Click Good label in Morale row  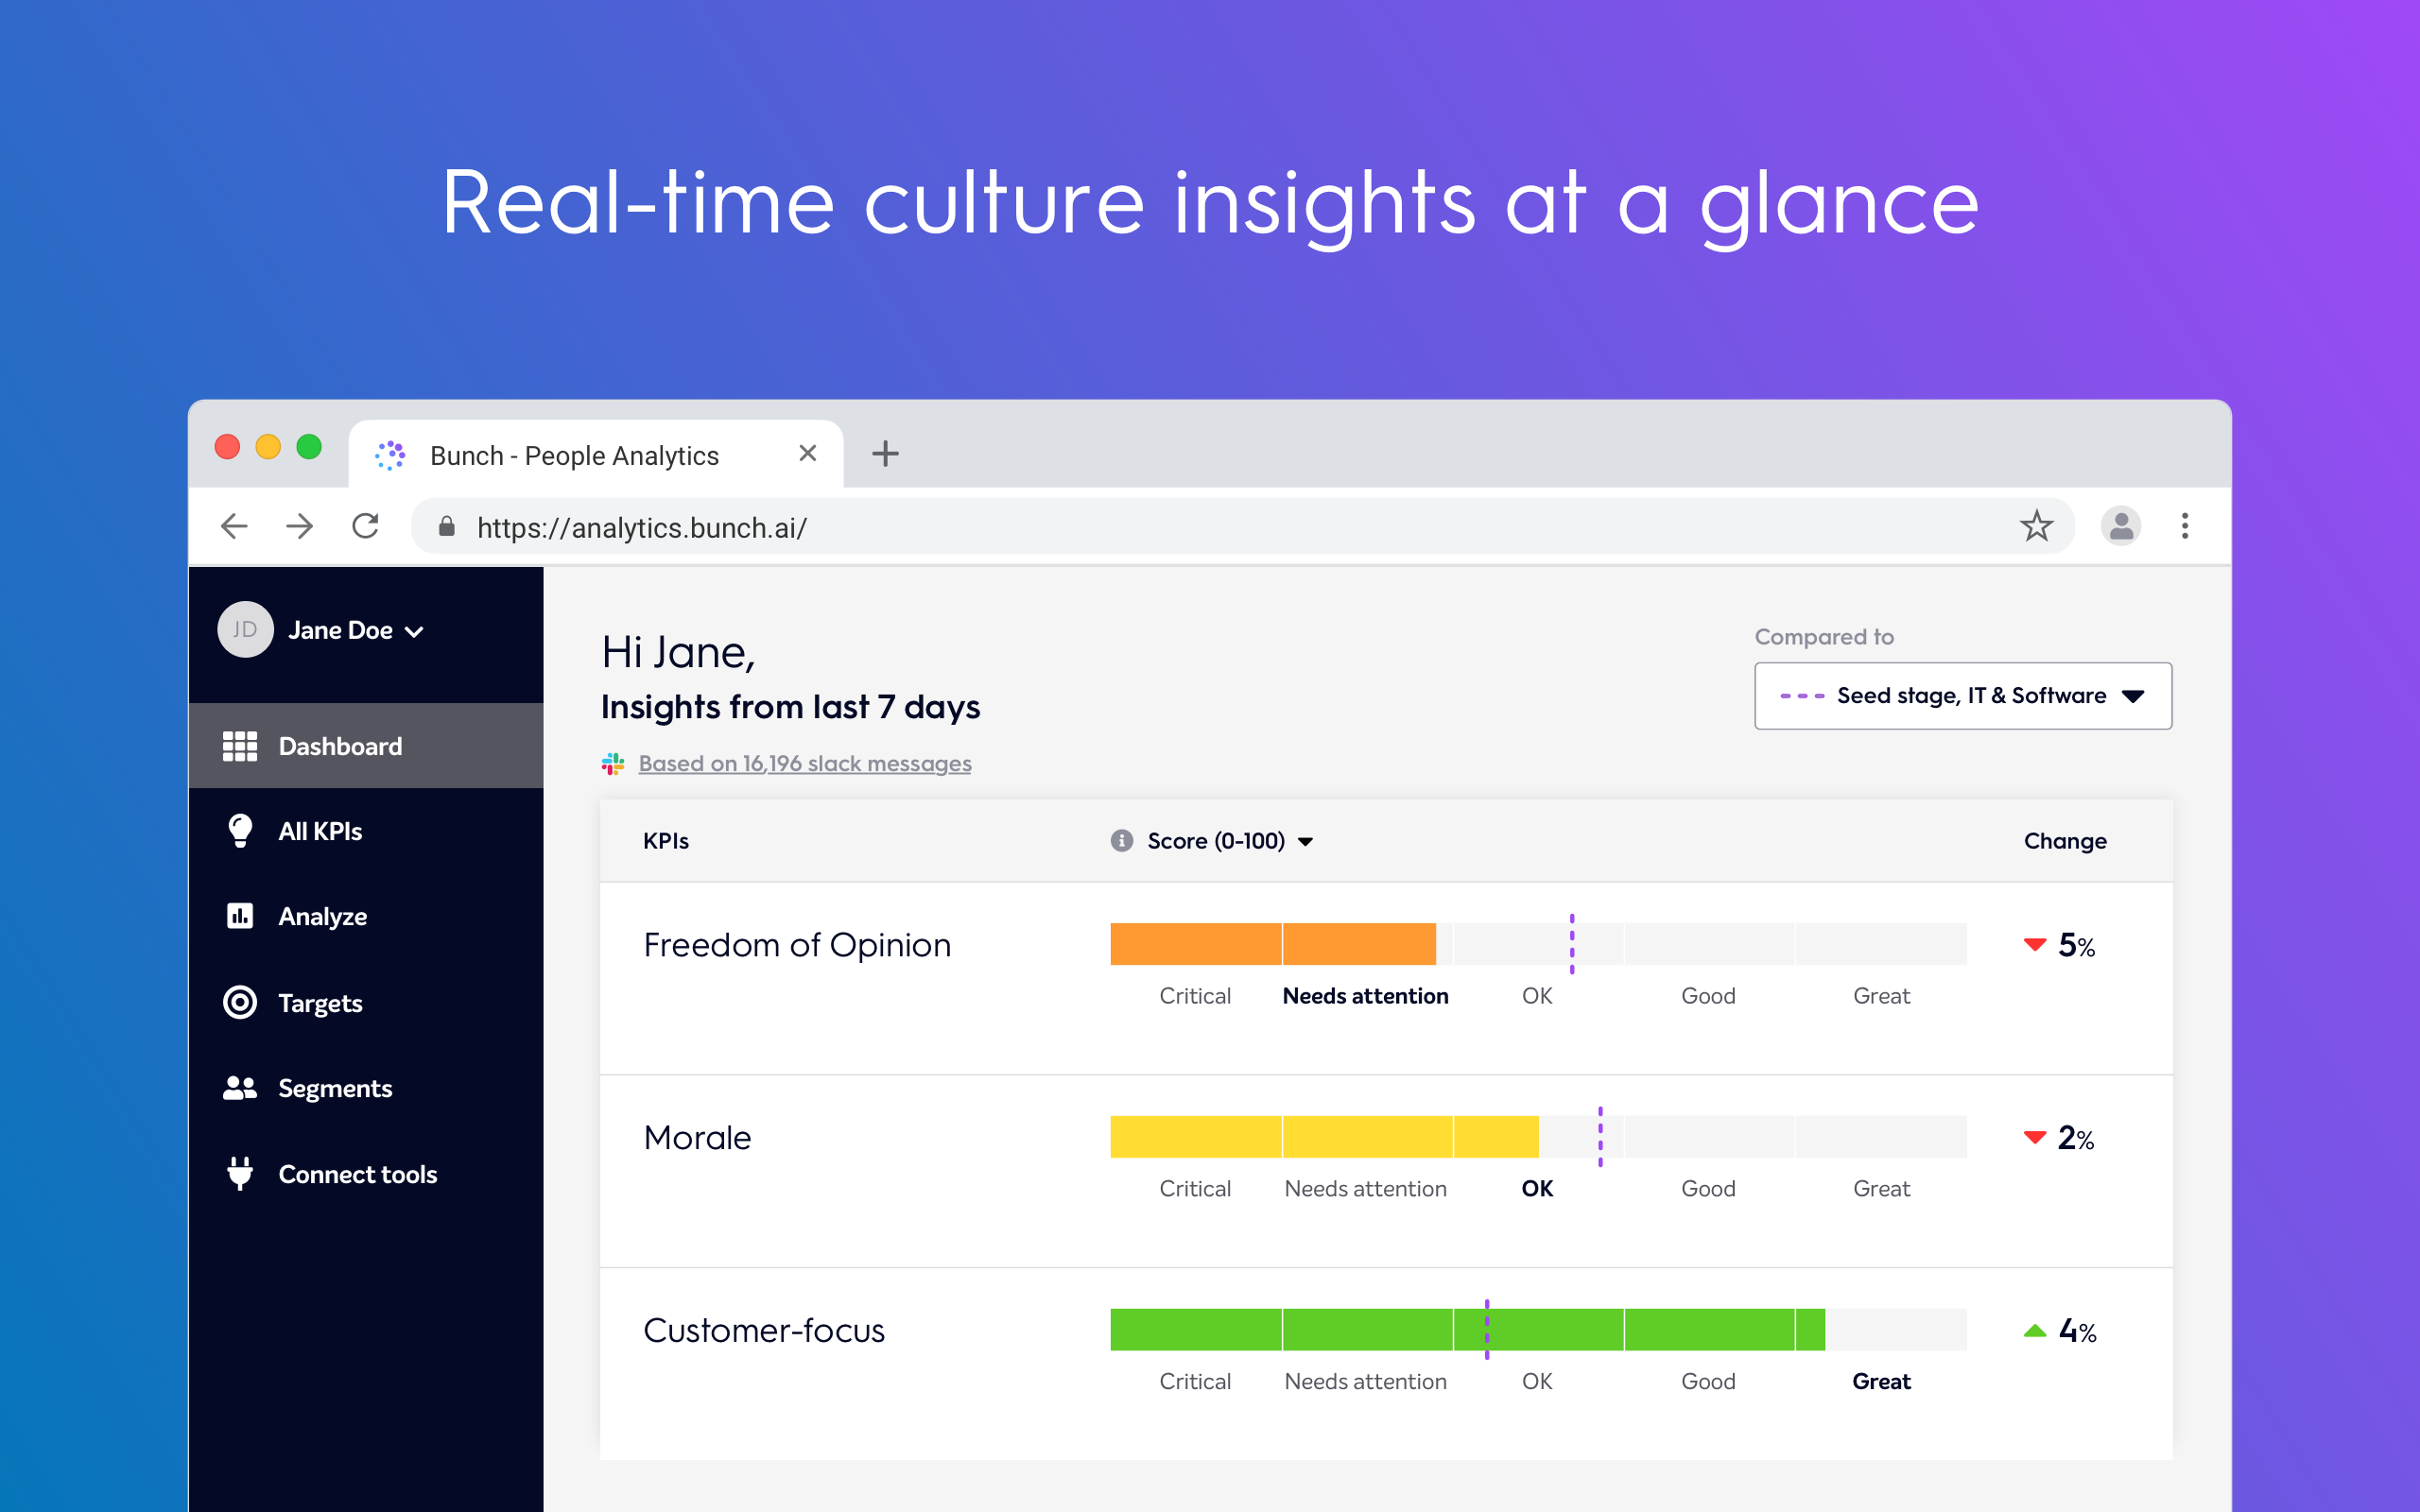[x=1708, y=1189]
